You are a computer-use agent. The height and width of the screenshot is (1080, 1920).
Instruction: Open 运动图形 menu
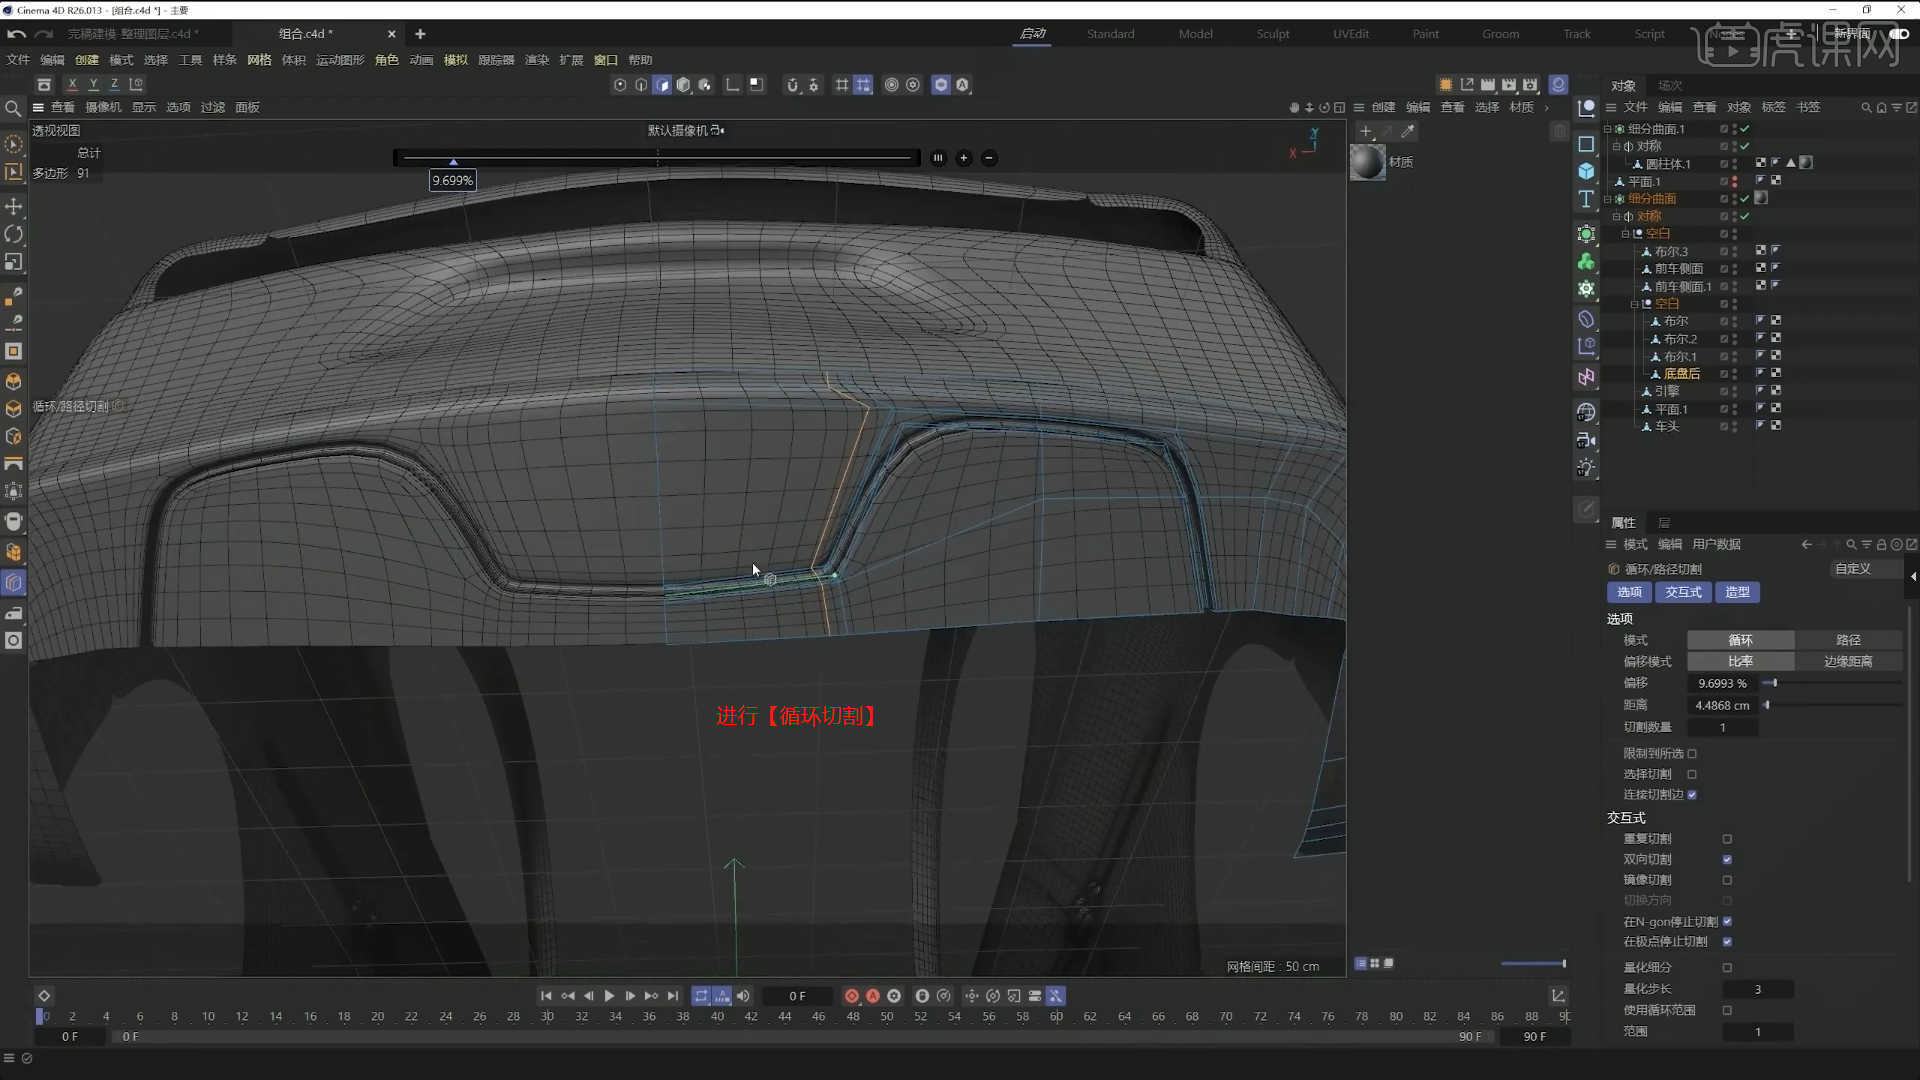340,60
